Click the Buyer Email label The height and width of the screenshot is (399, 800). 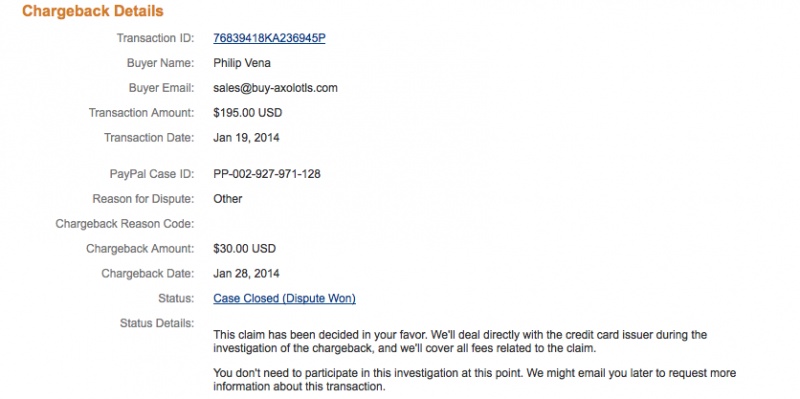coord(161,88)
